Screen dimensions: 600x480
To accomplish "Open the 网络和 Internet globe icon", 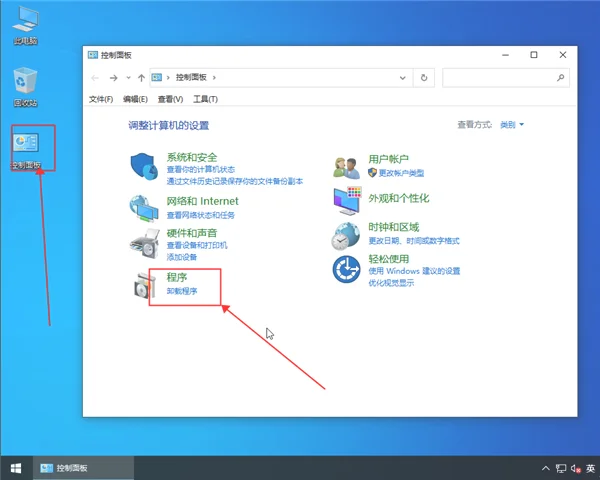I will [x=144, y=208].
